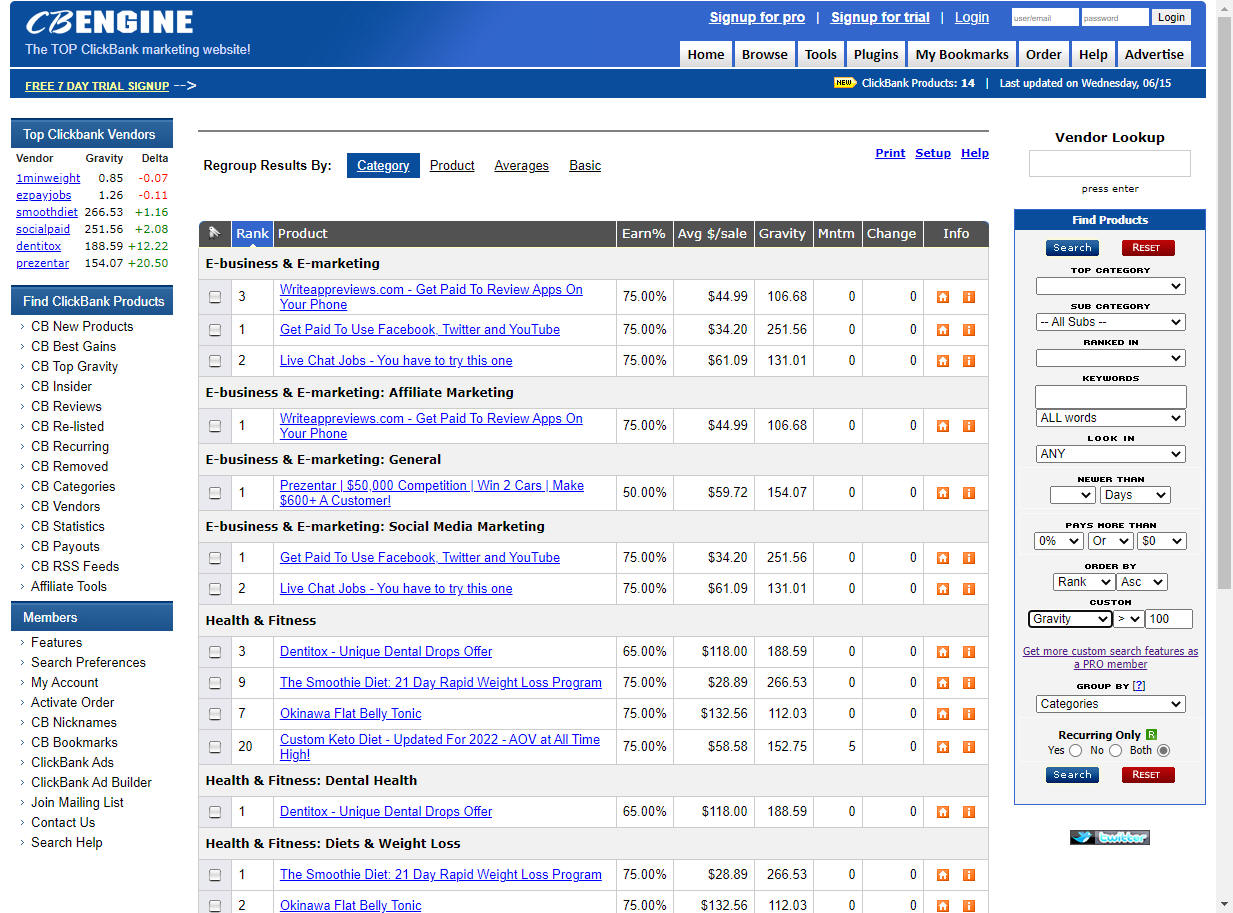Image resolution: width=1233 pixels, height=913 pixels.
Task: Open the Custom Gravity dropdown
Action: [1070, 619]
